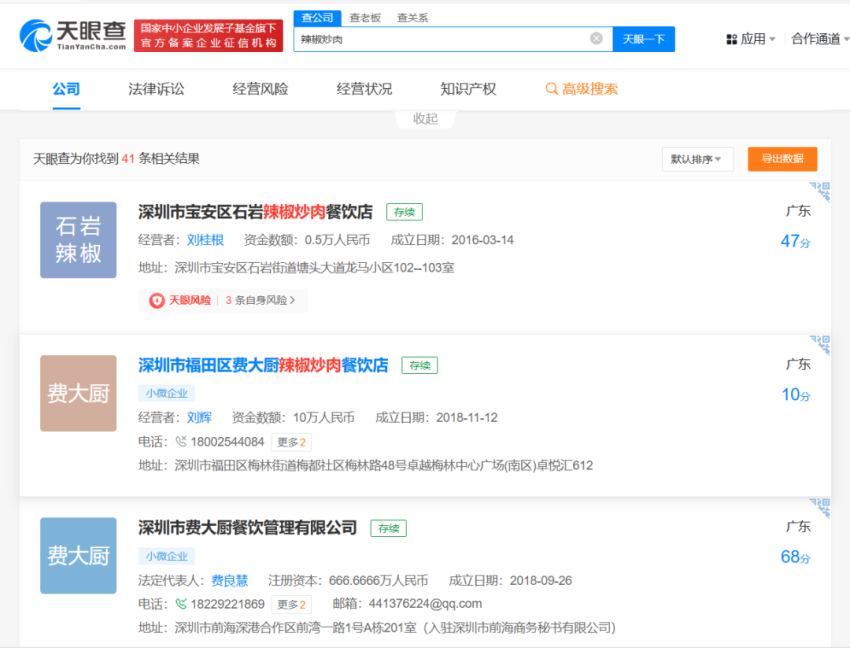Viewport: 850px width, 648px height.
Task: Click the TianYanCha logo
Action: click(x=73, y=36)
